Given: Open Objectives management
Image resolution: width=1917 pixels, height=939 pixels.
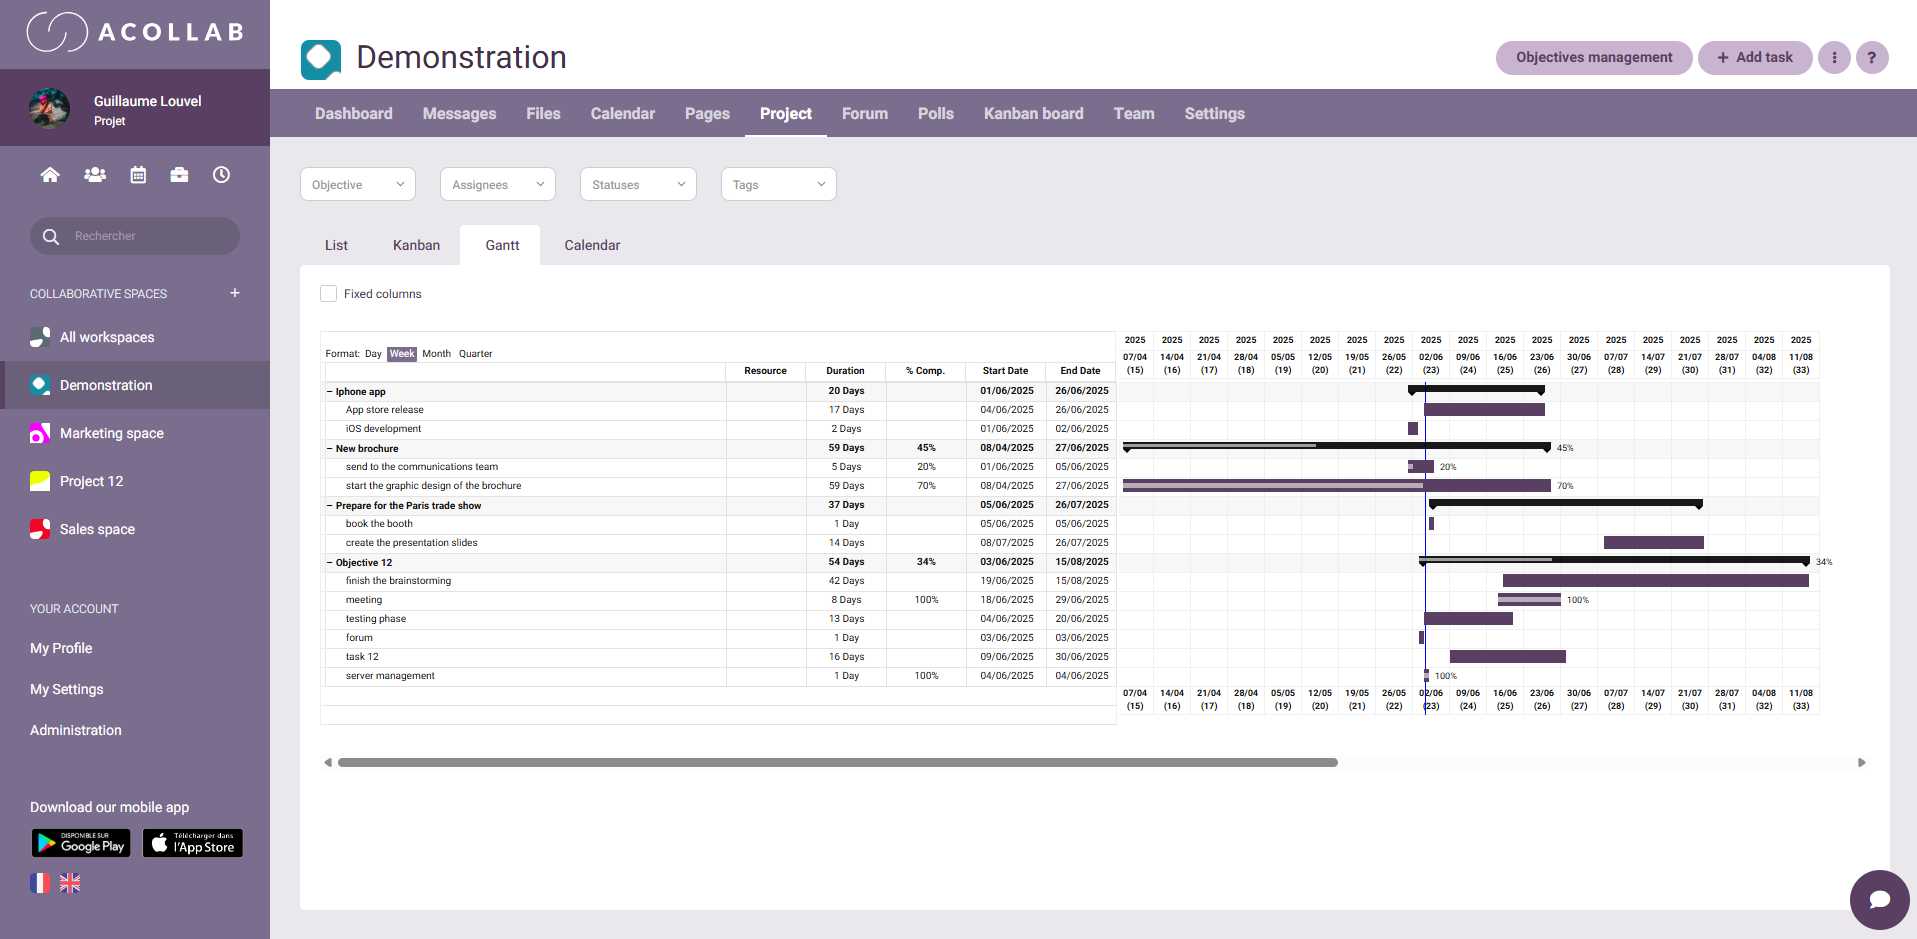Looking at the screenshot, I should (1593, 58).
